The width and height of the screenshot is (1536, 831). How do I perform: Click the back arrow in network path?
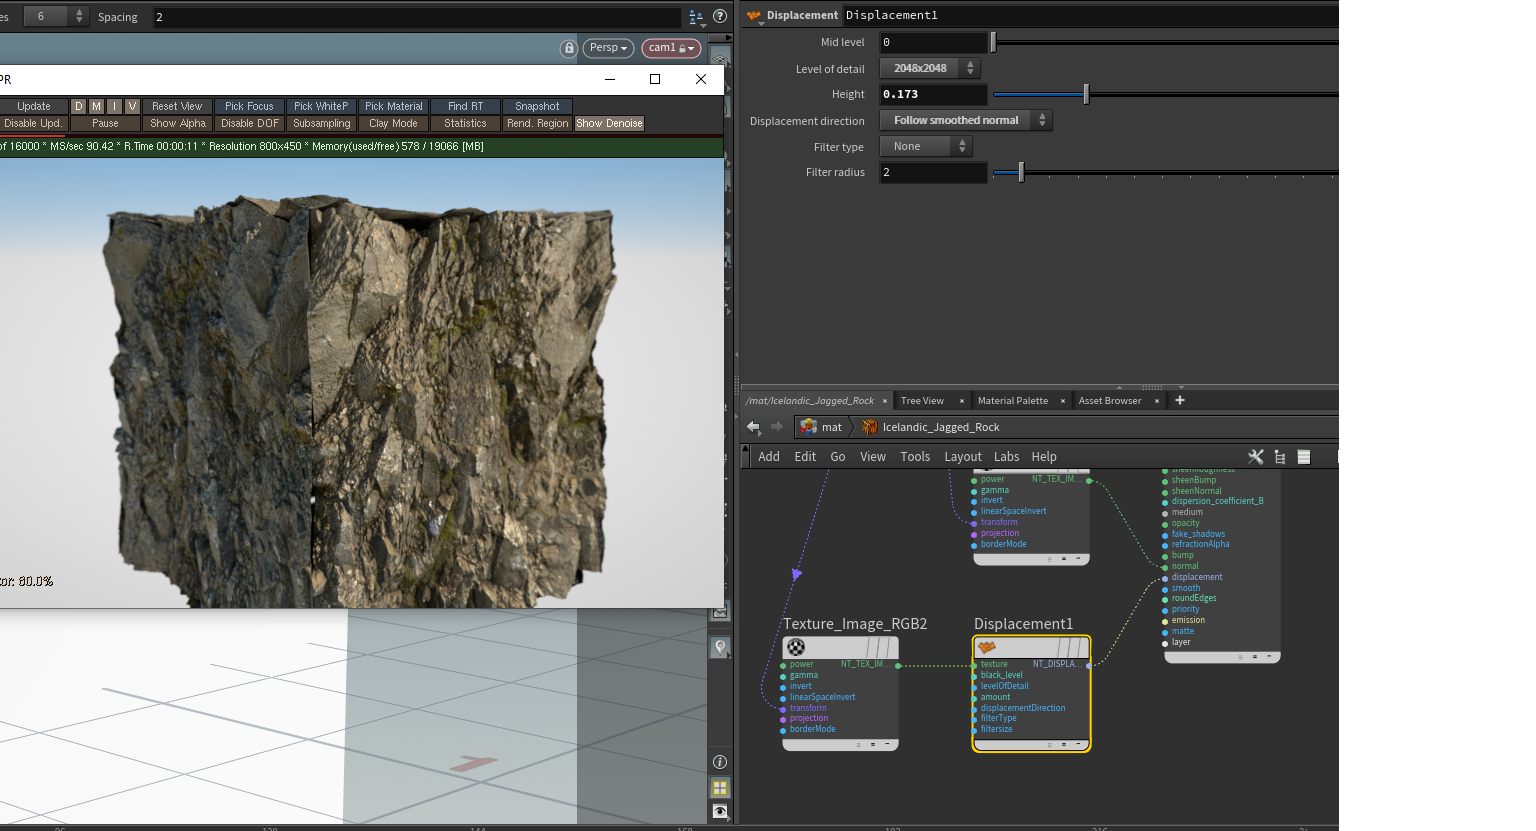click(x=753, y=427)
